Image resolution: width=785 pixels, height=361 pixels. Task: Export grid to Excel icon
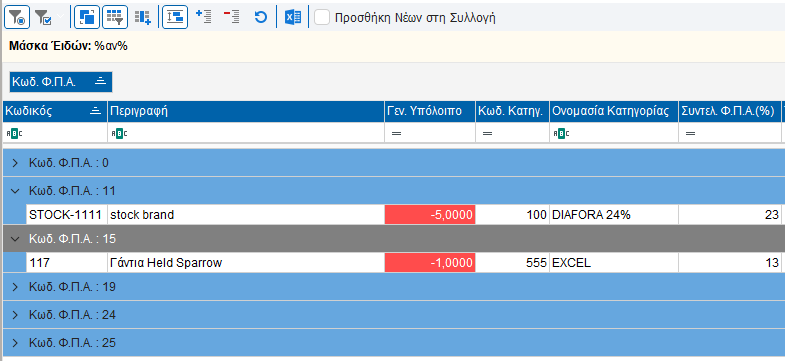(x=293, y=18)
